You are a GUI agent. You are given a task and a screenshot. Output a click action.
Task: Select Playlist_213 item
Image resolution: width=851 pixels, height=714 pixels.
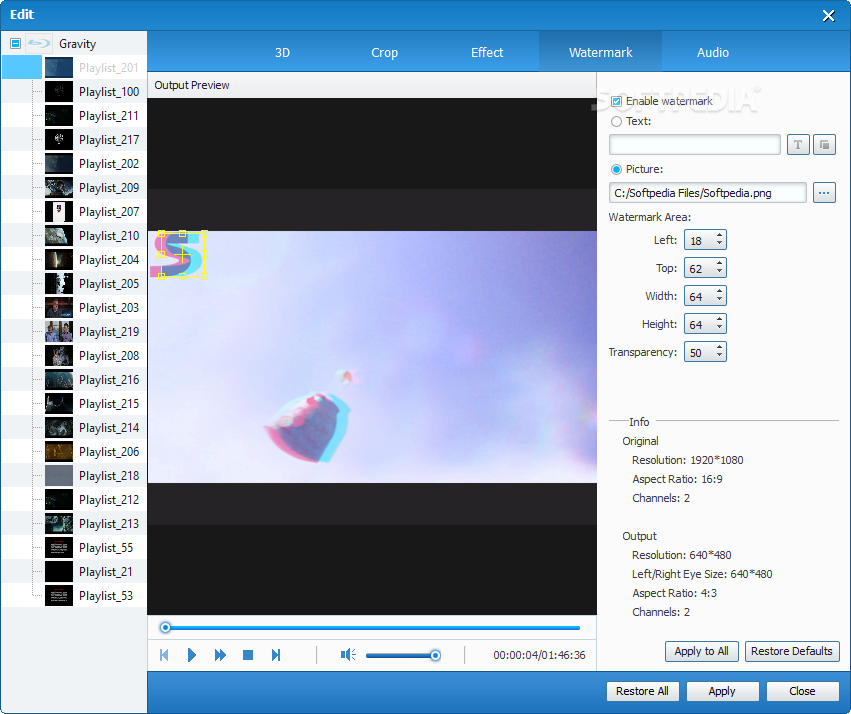click(x=109, y=524)
